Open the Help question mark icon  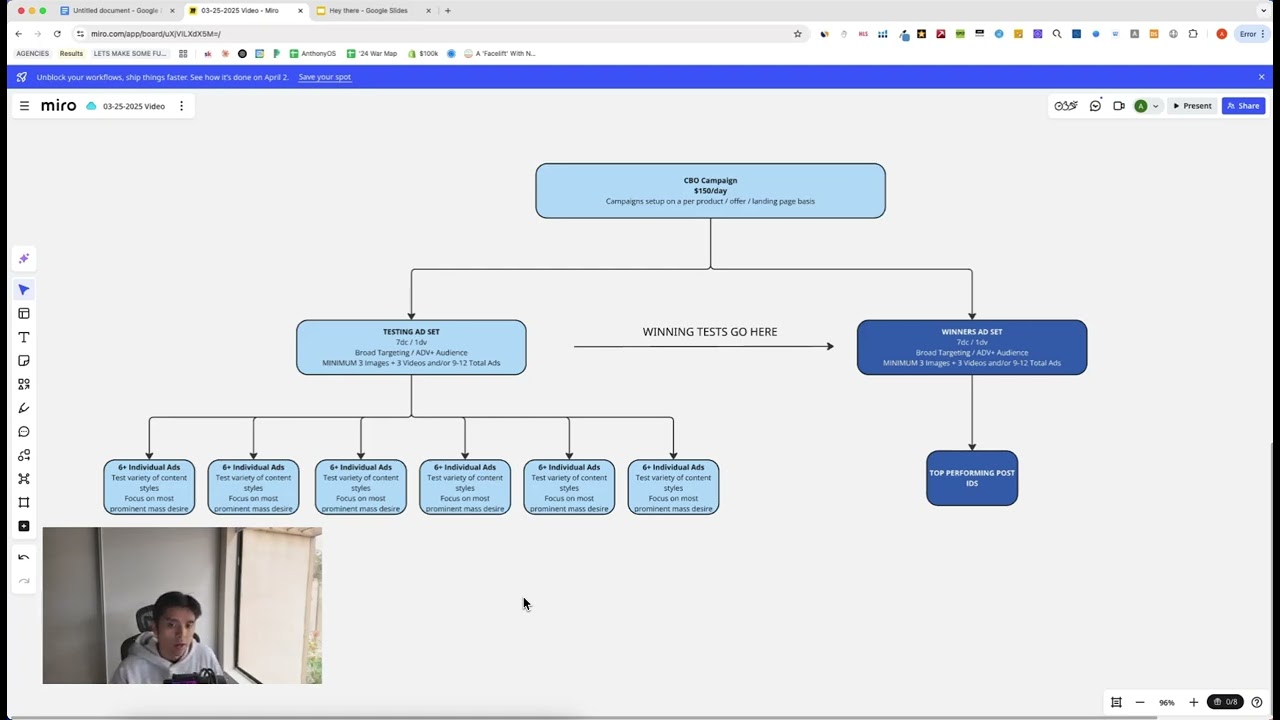click(x=1257, y=702)
